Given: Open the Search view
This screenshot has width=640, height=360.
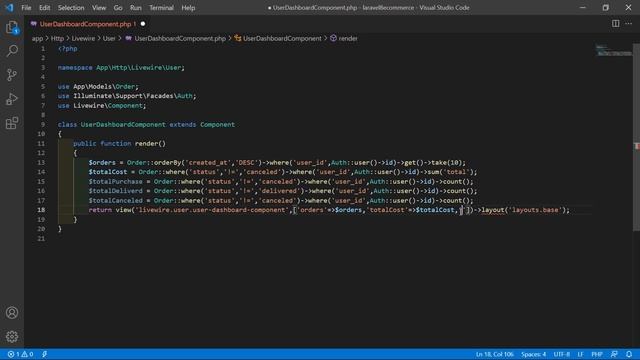Looking at the screenshot, I should tap(12, 51).
